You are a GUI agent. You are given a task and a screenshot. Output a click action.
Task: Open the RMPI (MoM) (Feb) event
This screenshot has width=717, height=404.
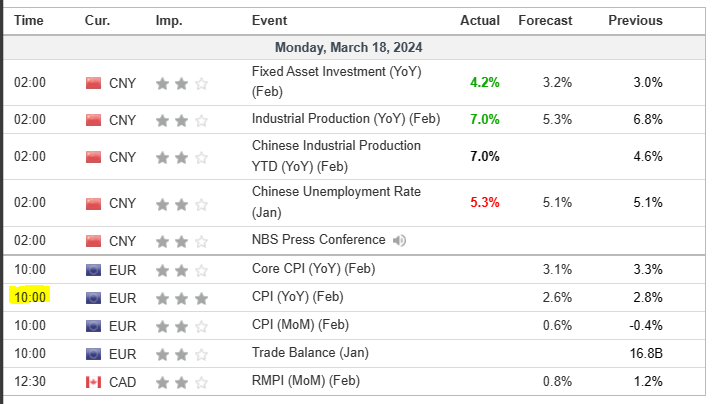tap(305, 381)
